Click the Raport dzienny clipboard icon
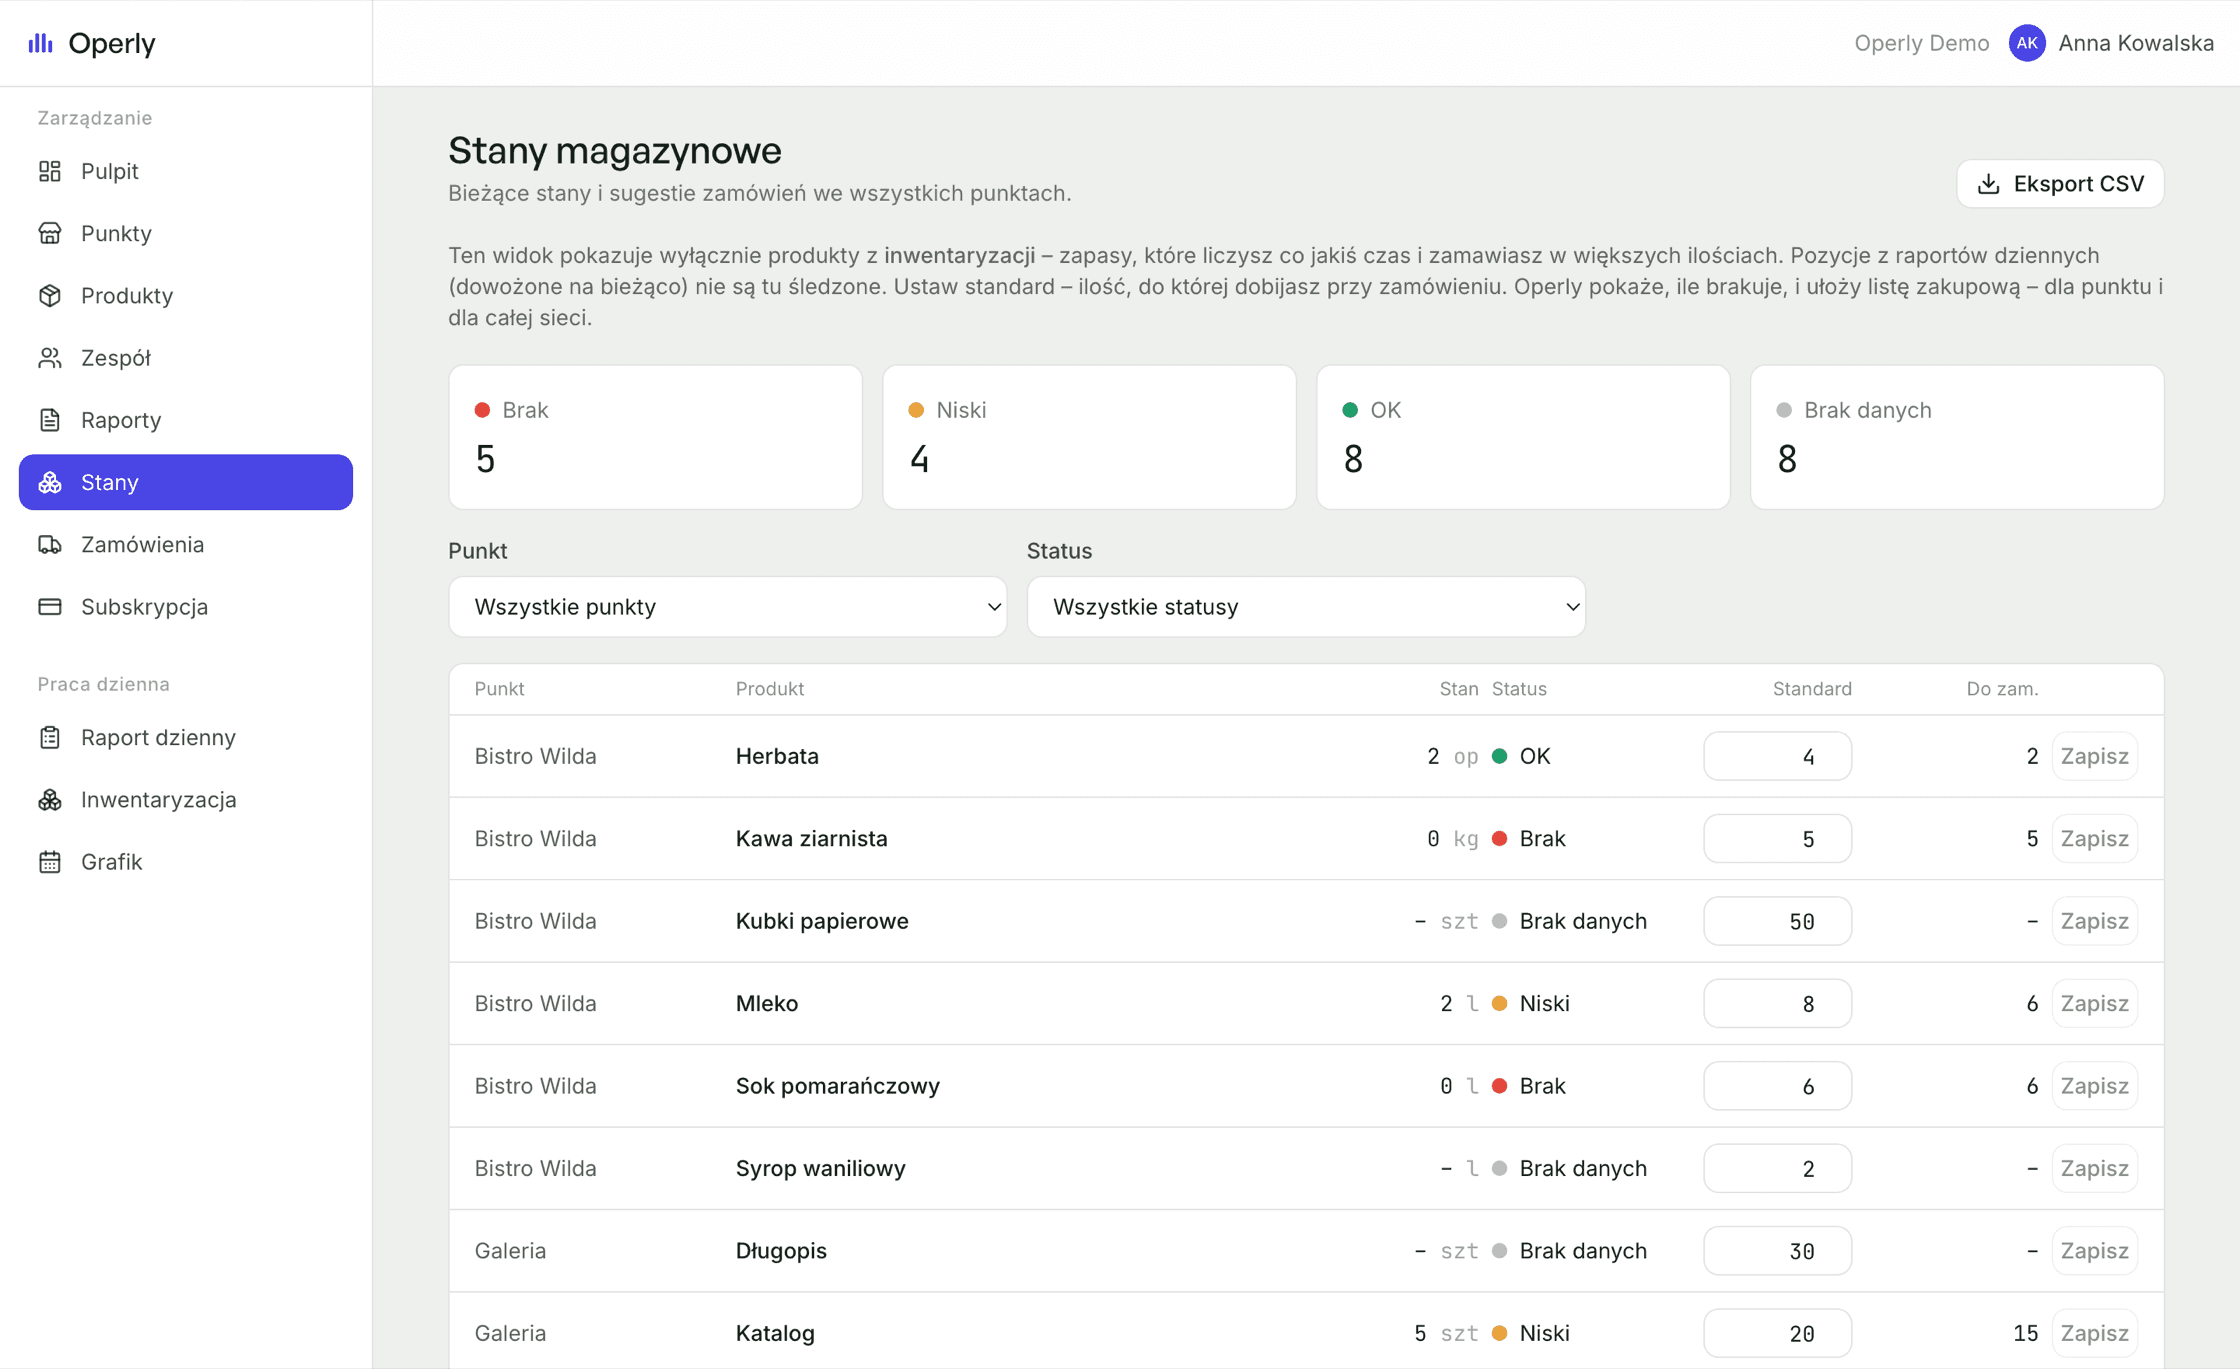The width and height of the screenshot is (2240, 1369). coord(50,737)
